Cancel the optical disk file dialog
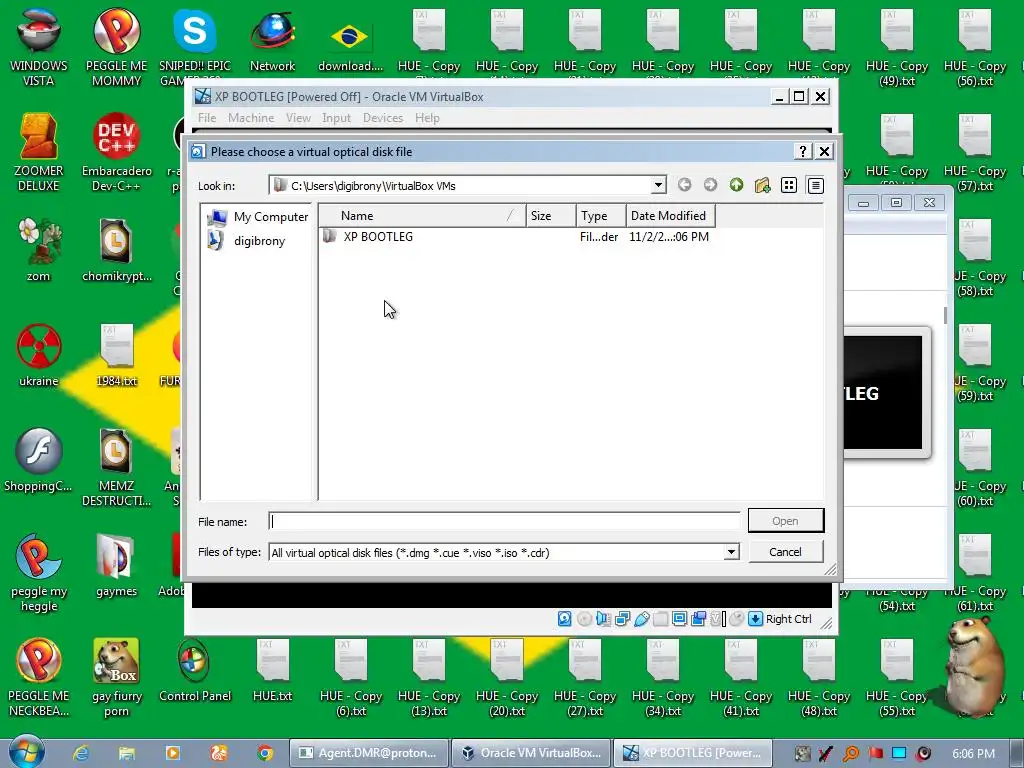 786,552
